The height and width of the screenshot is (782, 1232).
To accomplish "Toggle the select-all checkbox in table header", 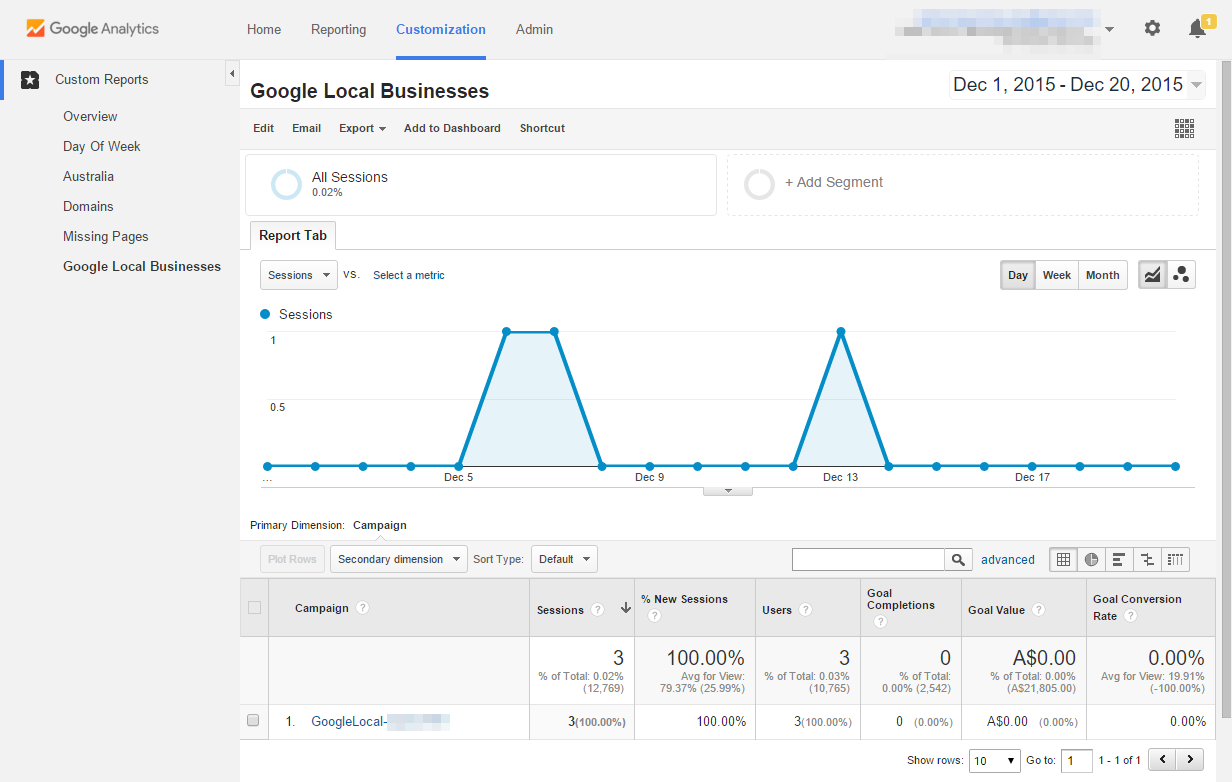I will pyautogui.click(x=254, y=607).
